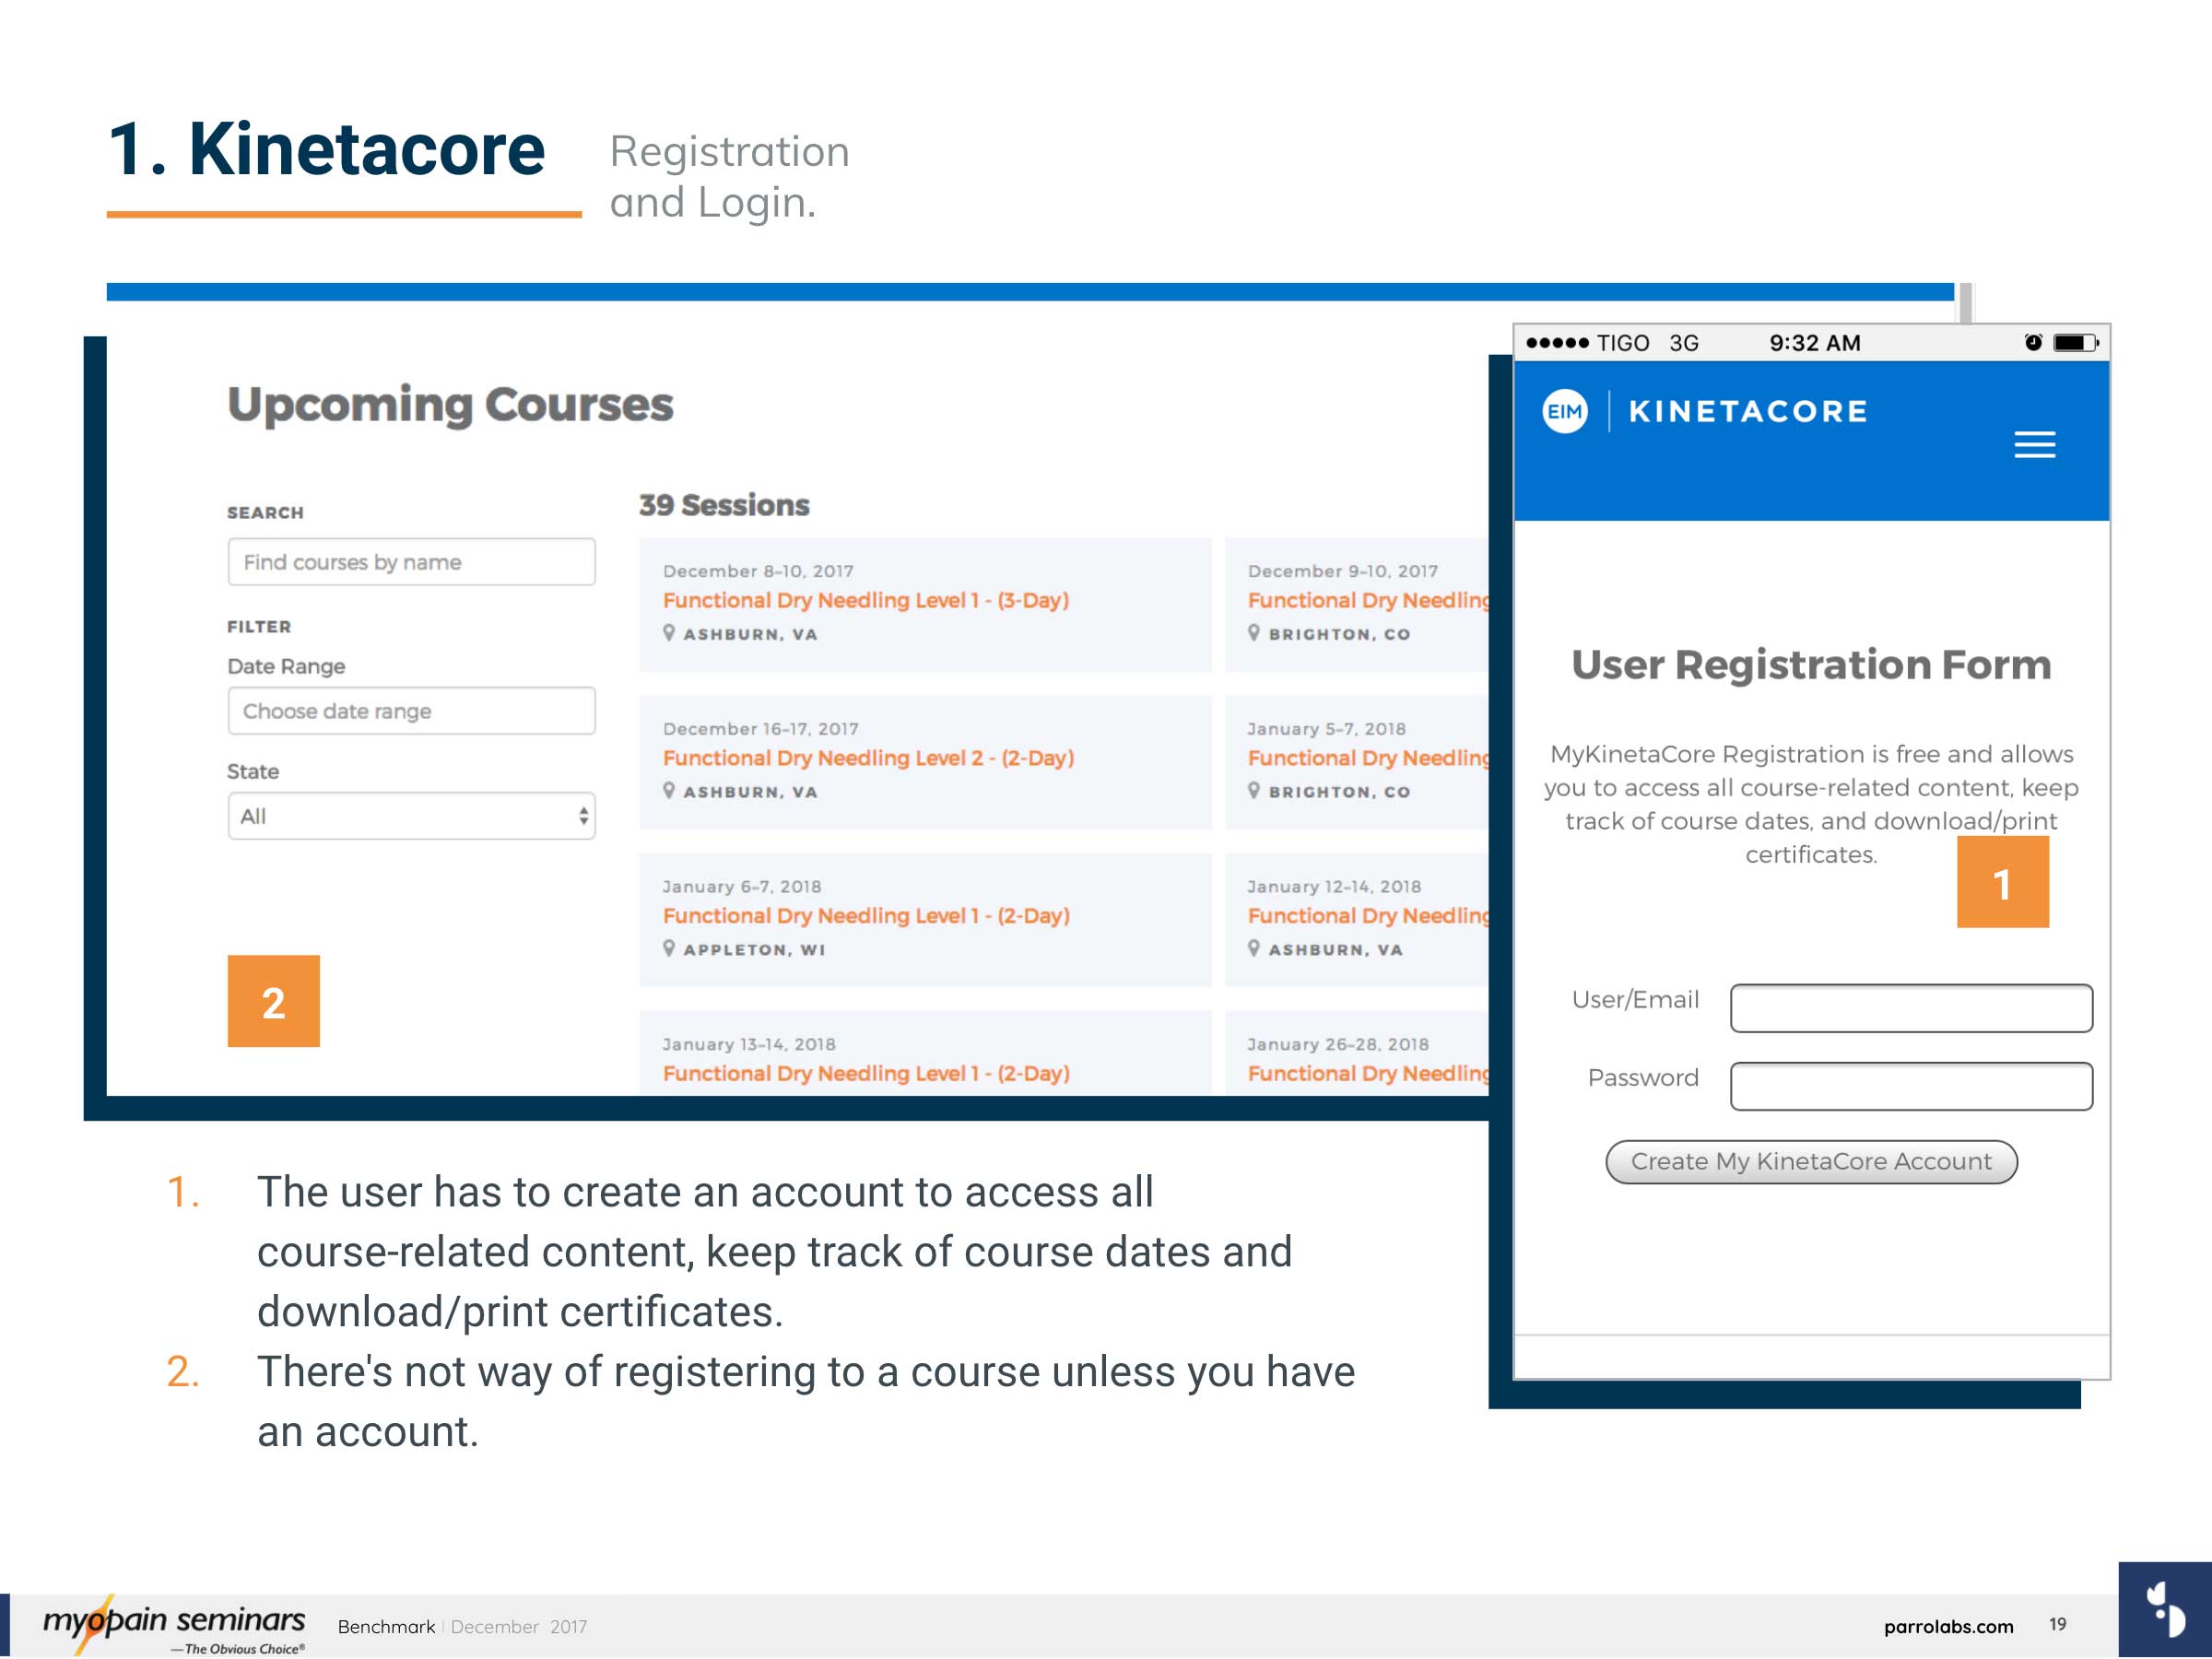Click the KINETACORE wordmark in the mobile header
2212x1659 pixels.
click(x=1747, y=411)
